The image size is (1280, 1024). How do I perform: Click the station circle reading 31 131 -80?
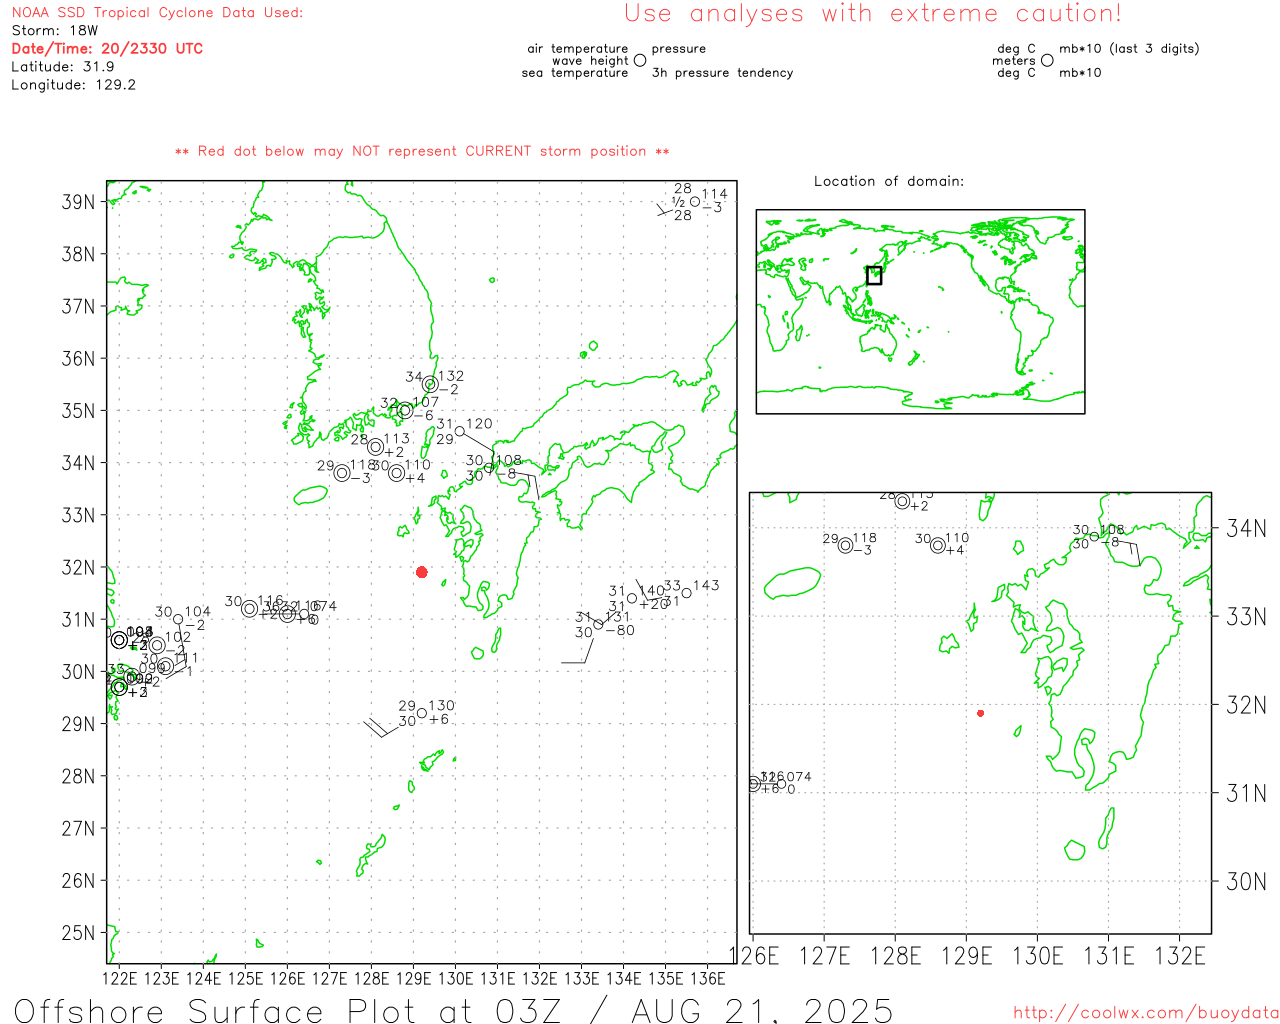pos(598,625)
